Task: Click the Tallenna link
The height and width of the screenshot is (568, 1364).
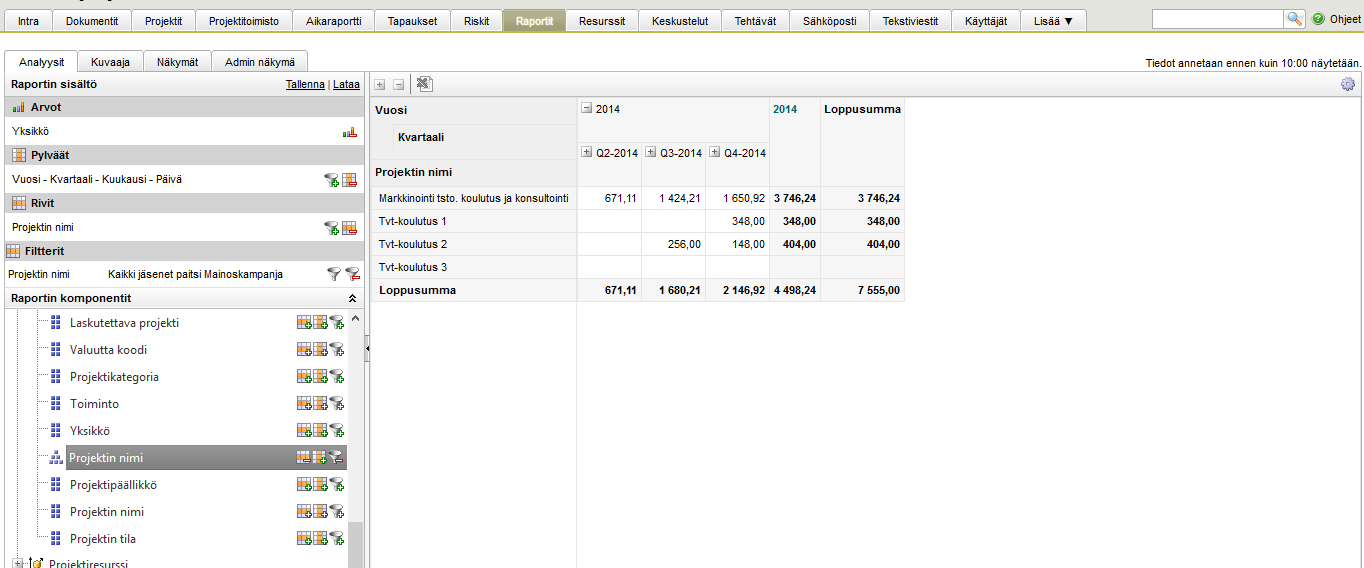Action: 305,85
